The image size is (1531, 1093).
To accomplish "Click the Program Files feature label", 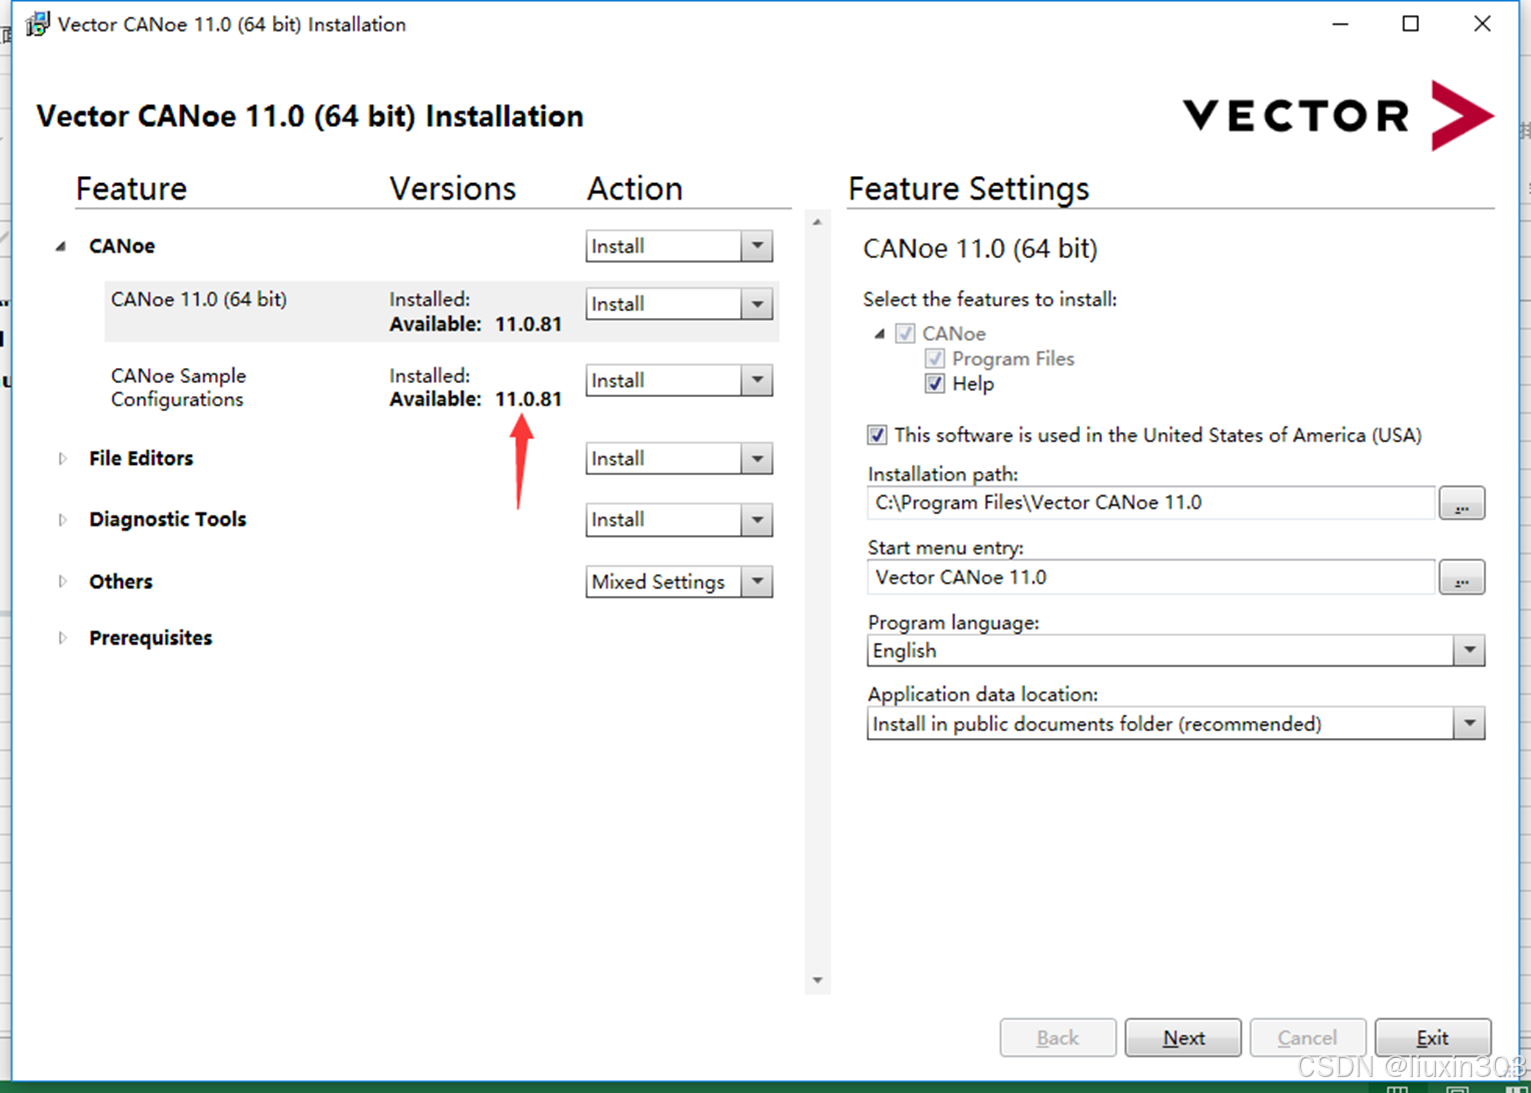I will pos(1013,359).
